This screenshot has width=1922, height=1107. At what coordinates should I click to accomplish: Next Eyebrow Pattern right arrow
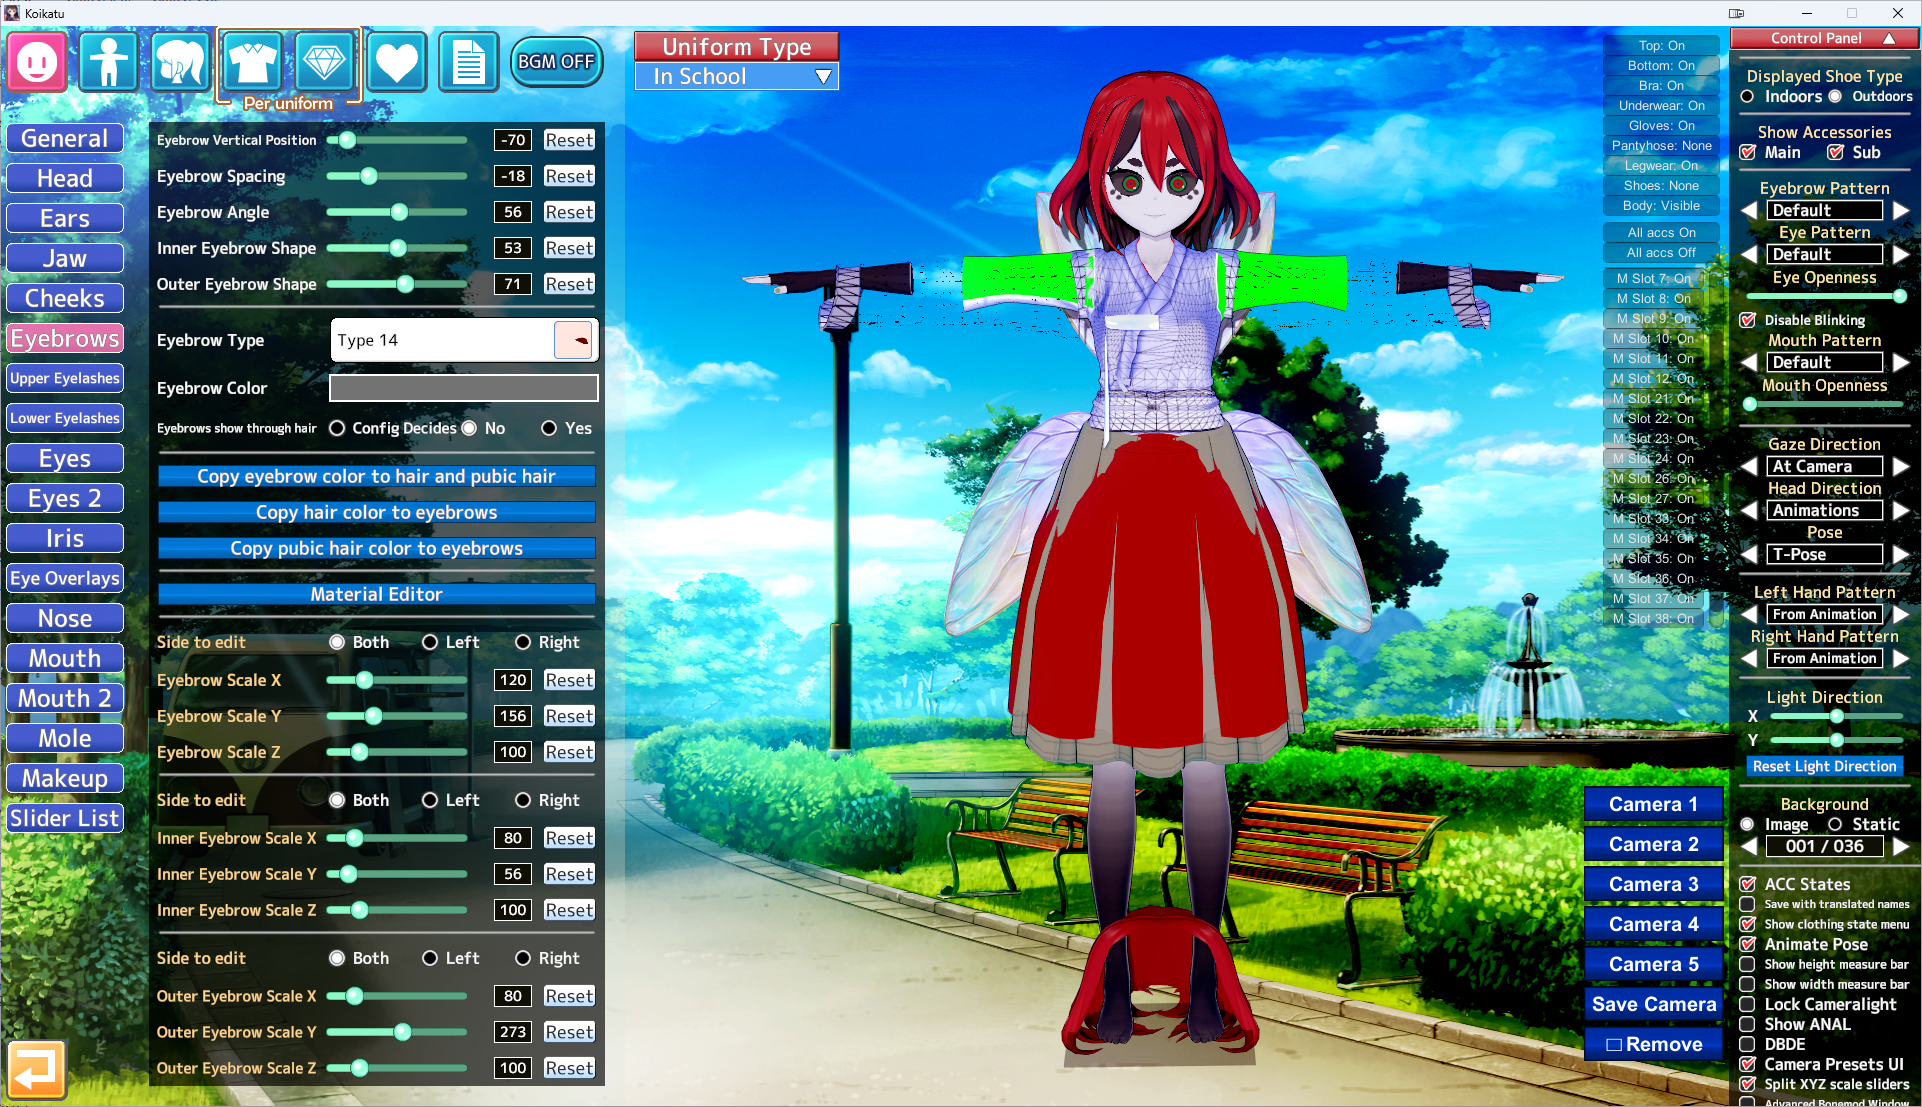[x=1901, y=210]
